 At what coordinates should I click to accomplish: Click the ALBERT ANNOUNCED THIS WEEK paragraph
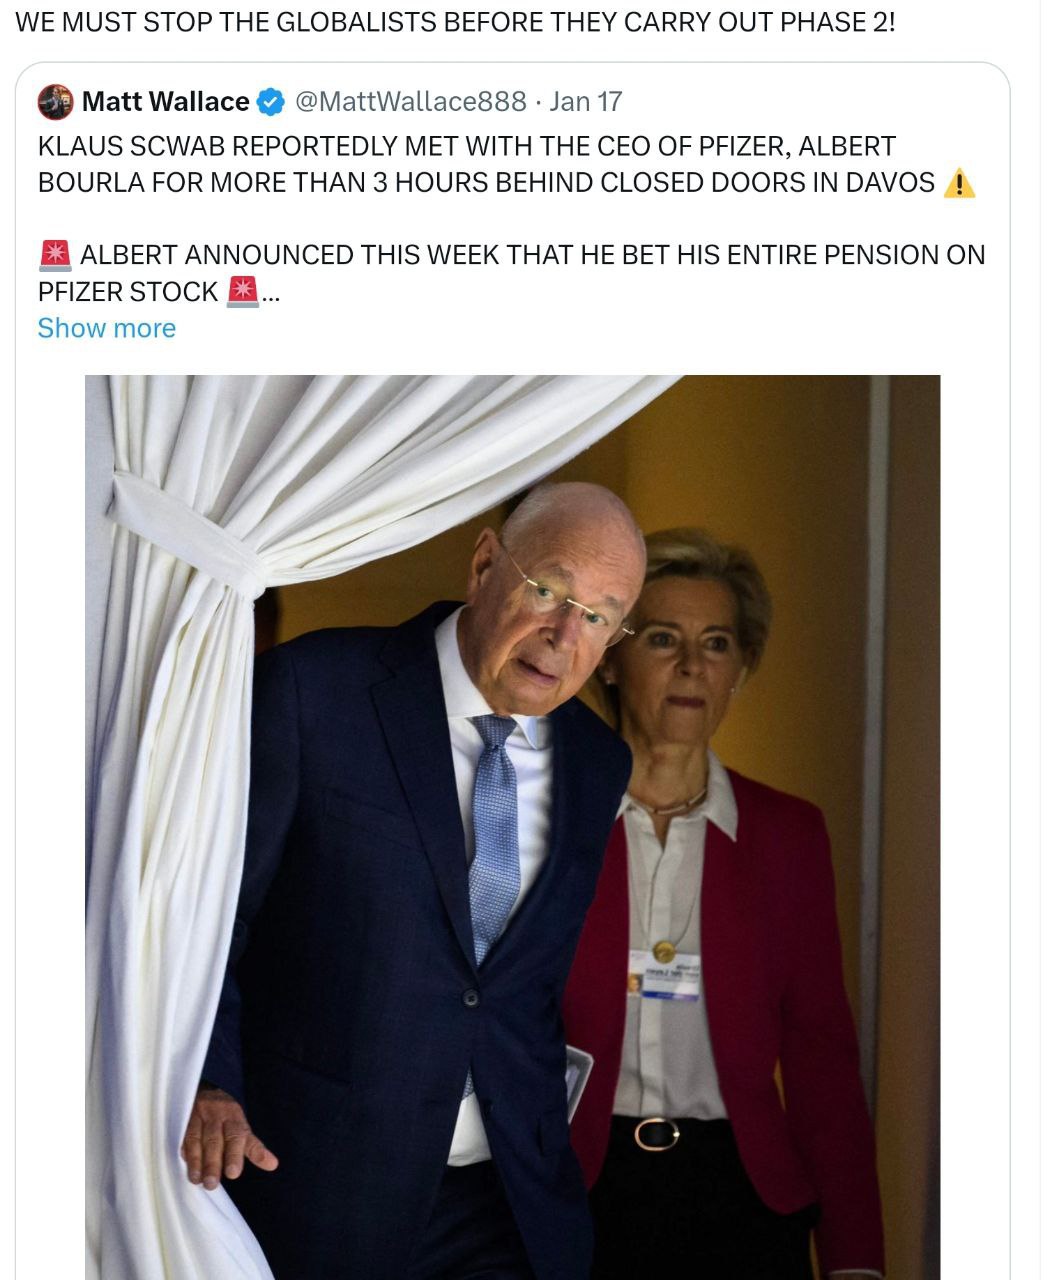pyautogui.click(x=511, y=273)
